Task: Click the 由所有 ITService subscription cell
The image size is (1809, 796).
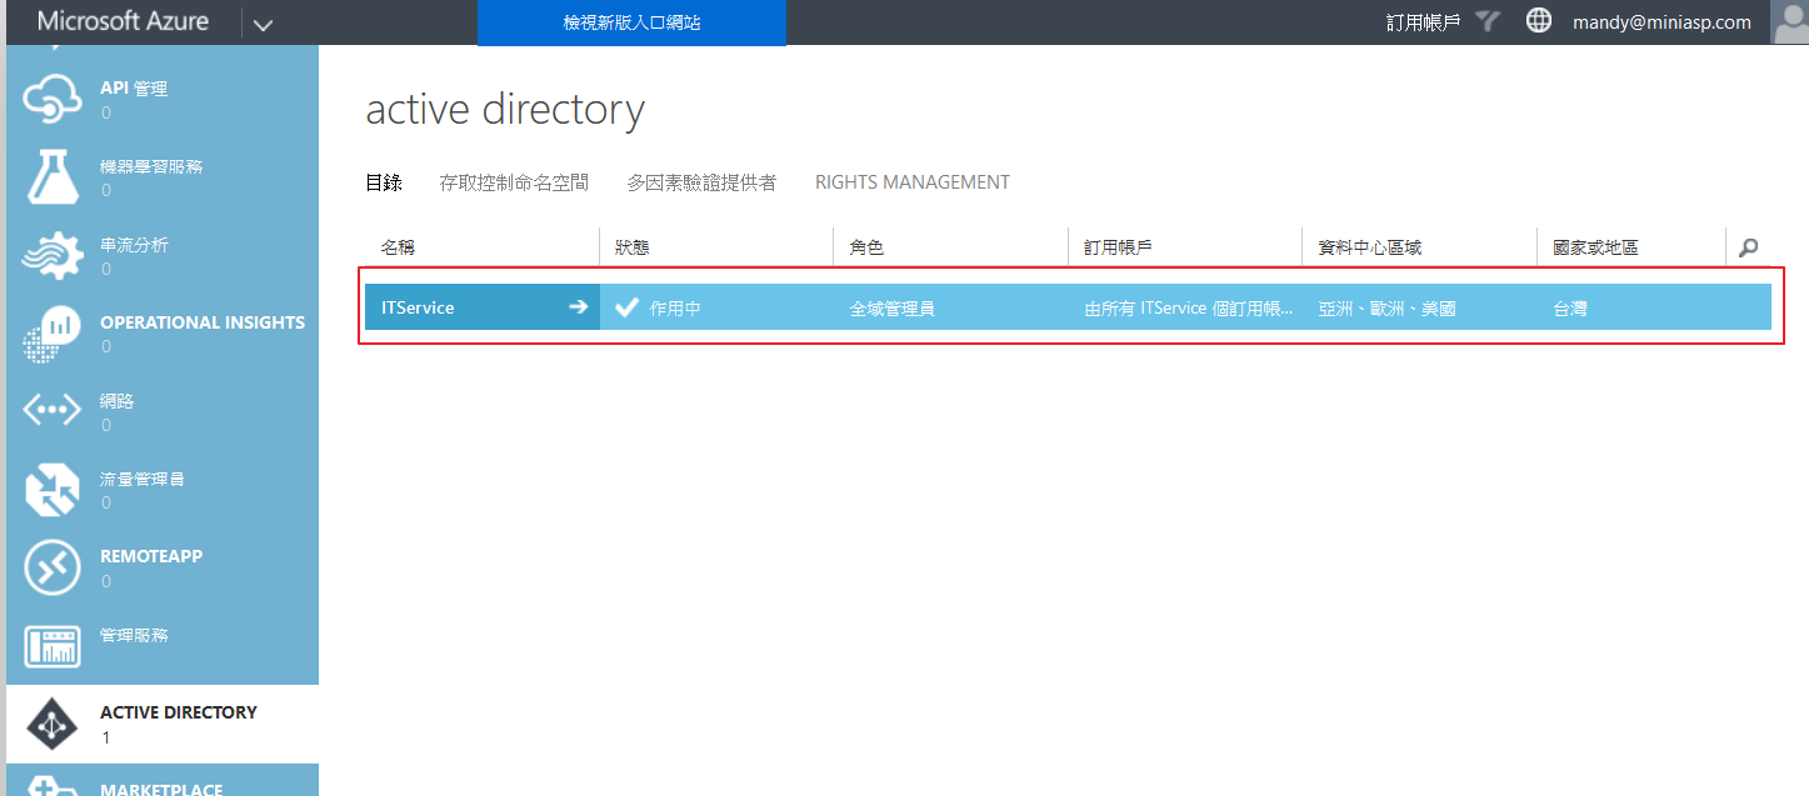Action: tap(1188, 308)
